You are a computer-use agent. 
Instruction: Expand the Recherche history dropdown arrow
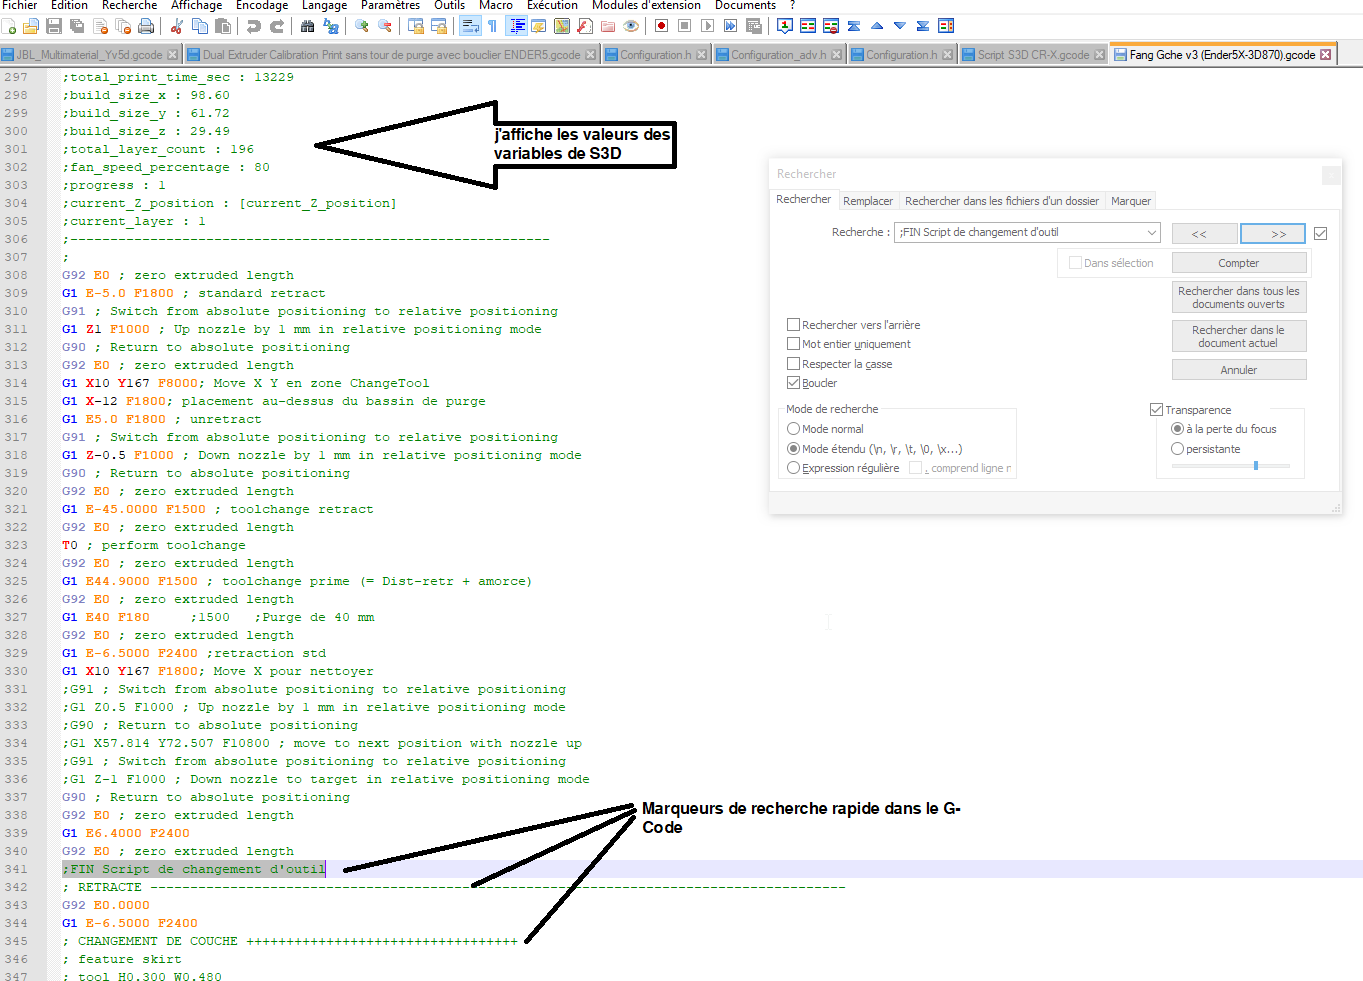pos(1152,233)
